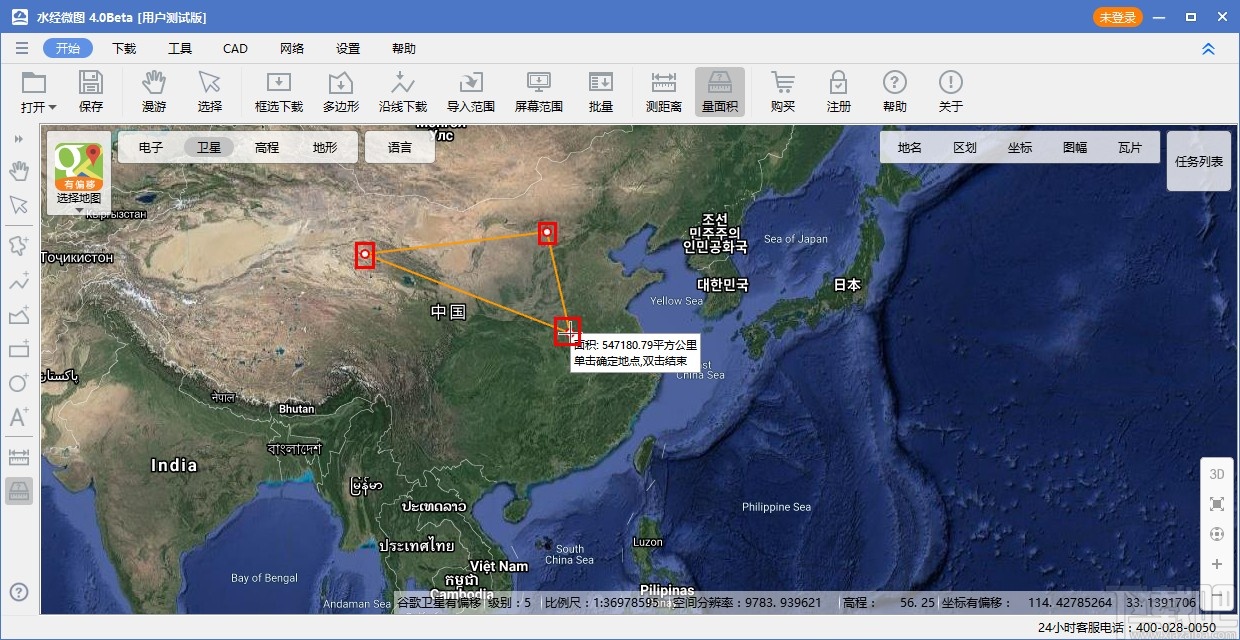Open the 设置 ribbon tab
The height and width of the screenshot is (640, 1240).
348,48
